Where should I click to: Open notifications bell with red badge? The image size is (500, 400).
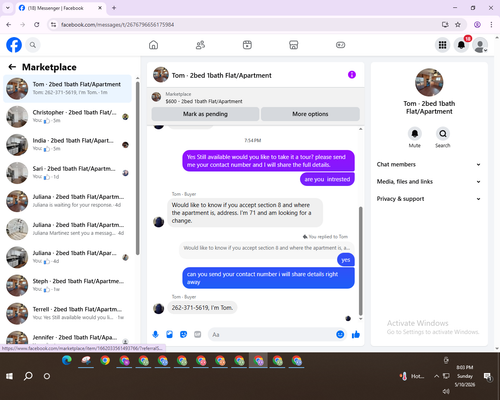tap(461, 45)
